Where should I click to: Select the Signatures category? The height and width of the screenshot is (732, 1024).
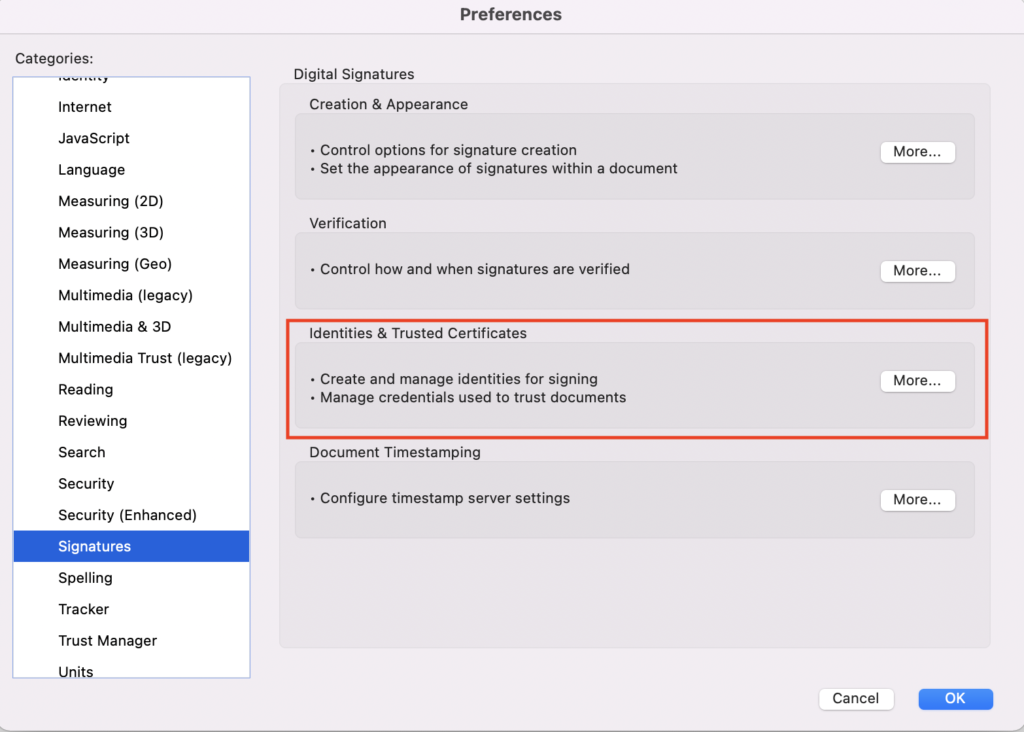(95, 547)
